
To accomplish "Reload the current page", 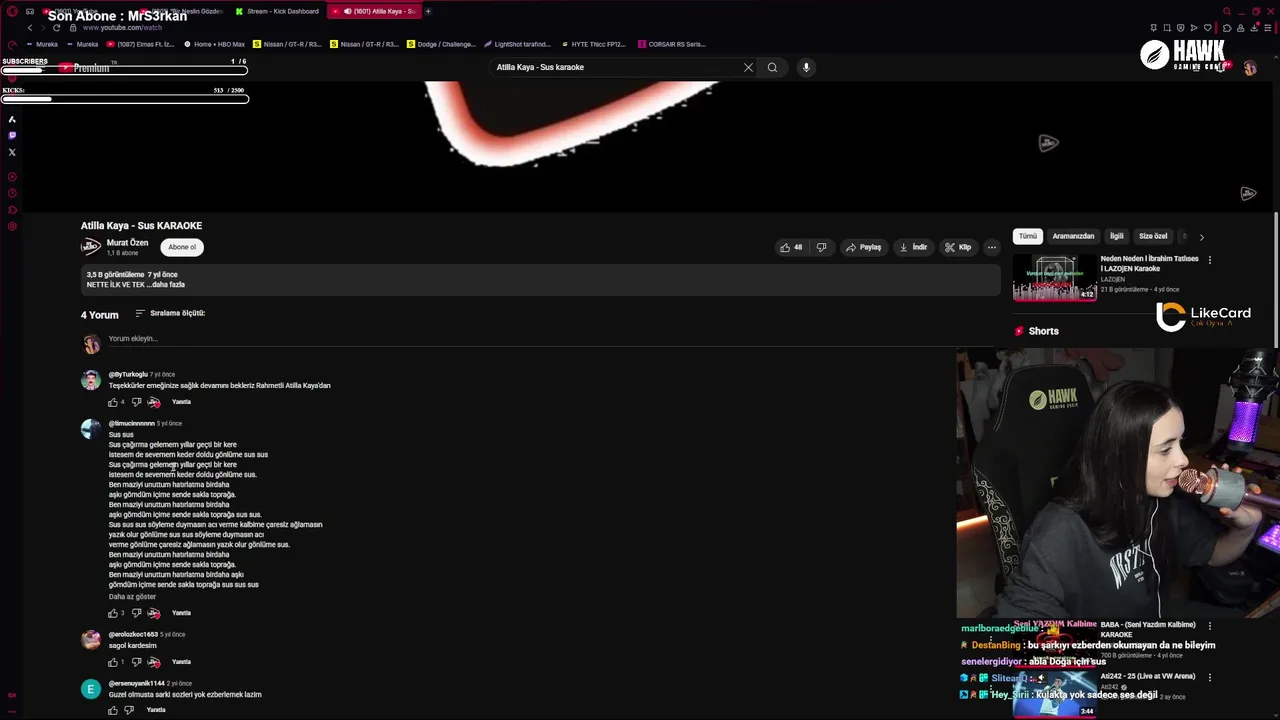I will 56,28.
